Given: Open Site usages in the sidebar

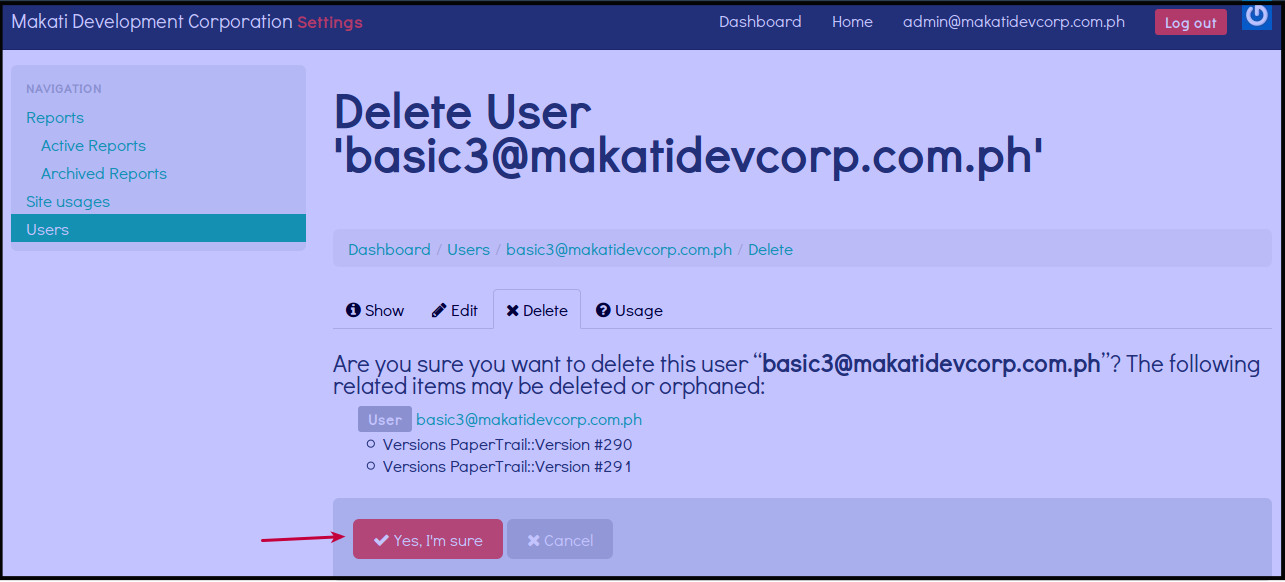Looking at the screenshot, I should (68, 202).
